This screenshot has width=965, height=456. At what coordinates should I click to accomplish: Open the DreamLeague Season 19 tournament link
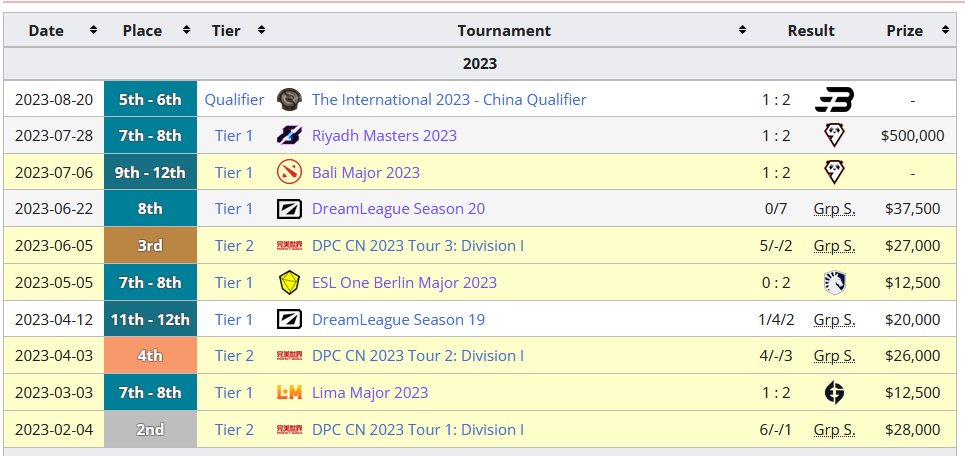coord(398,319)
